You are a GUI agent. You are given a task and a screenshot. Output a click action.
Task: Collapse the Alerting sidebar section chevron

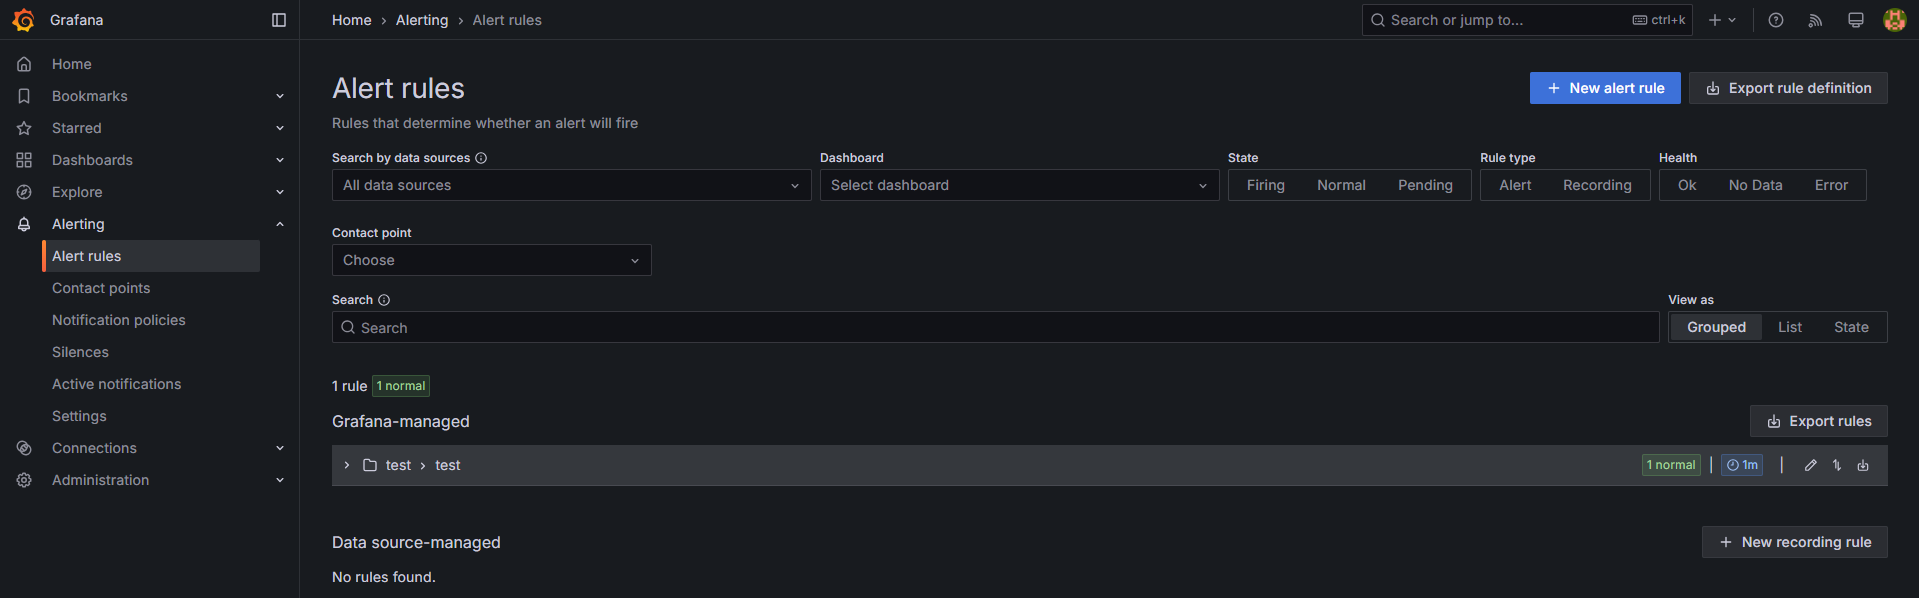[x=280, y=224]
